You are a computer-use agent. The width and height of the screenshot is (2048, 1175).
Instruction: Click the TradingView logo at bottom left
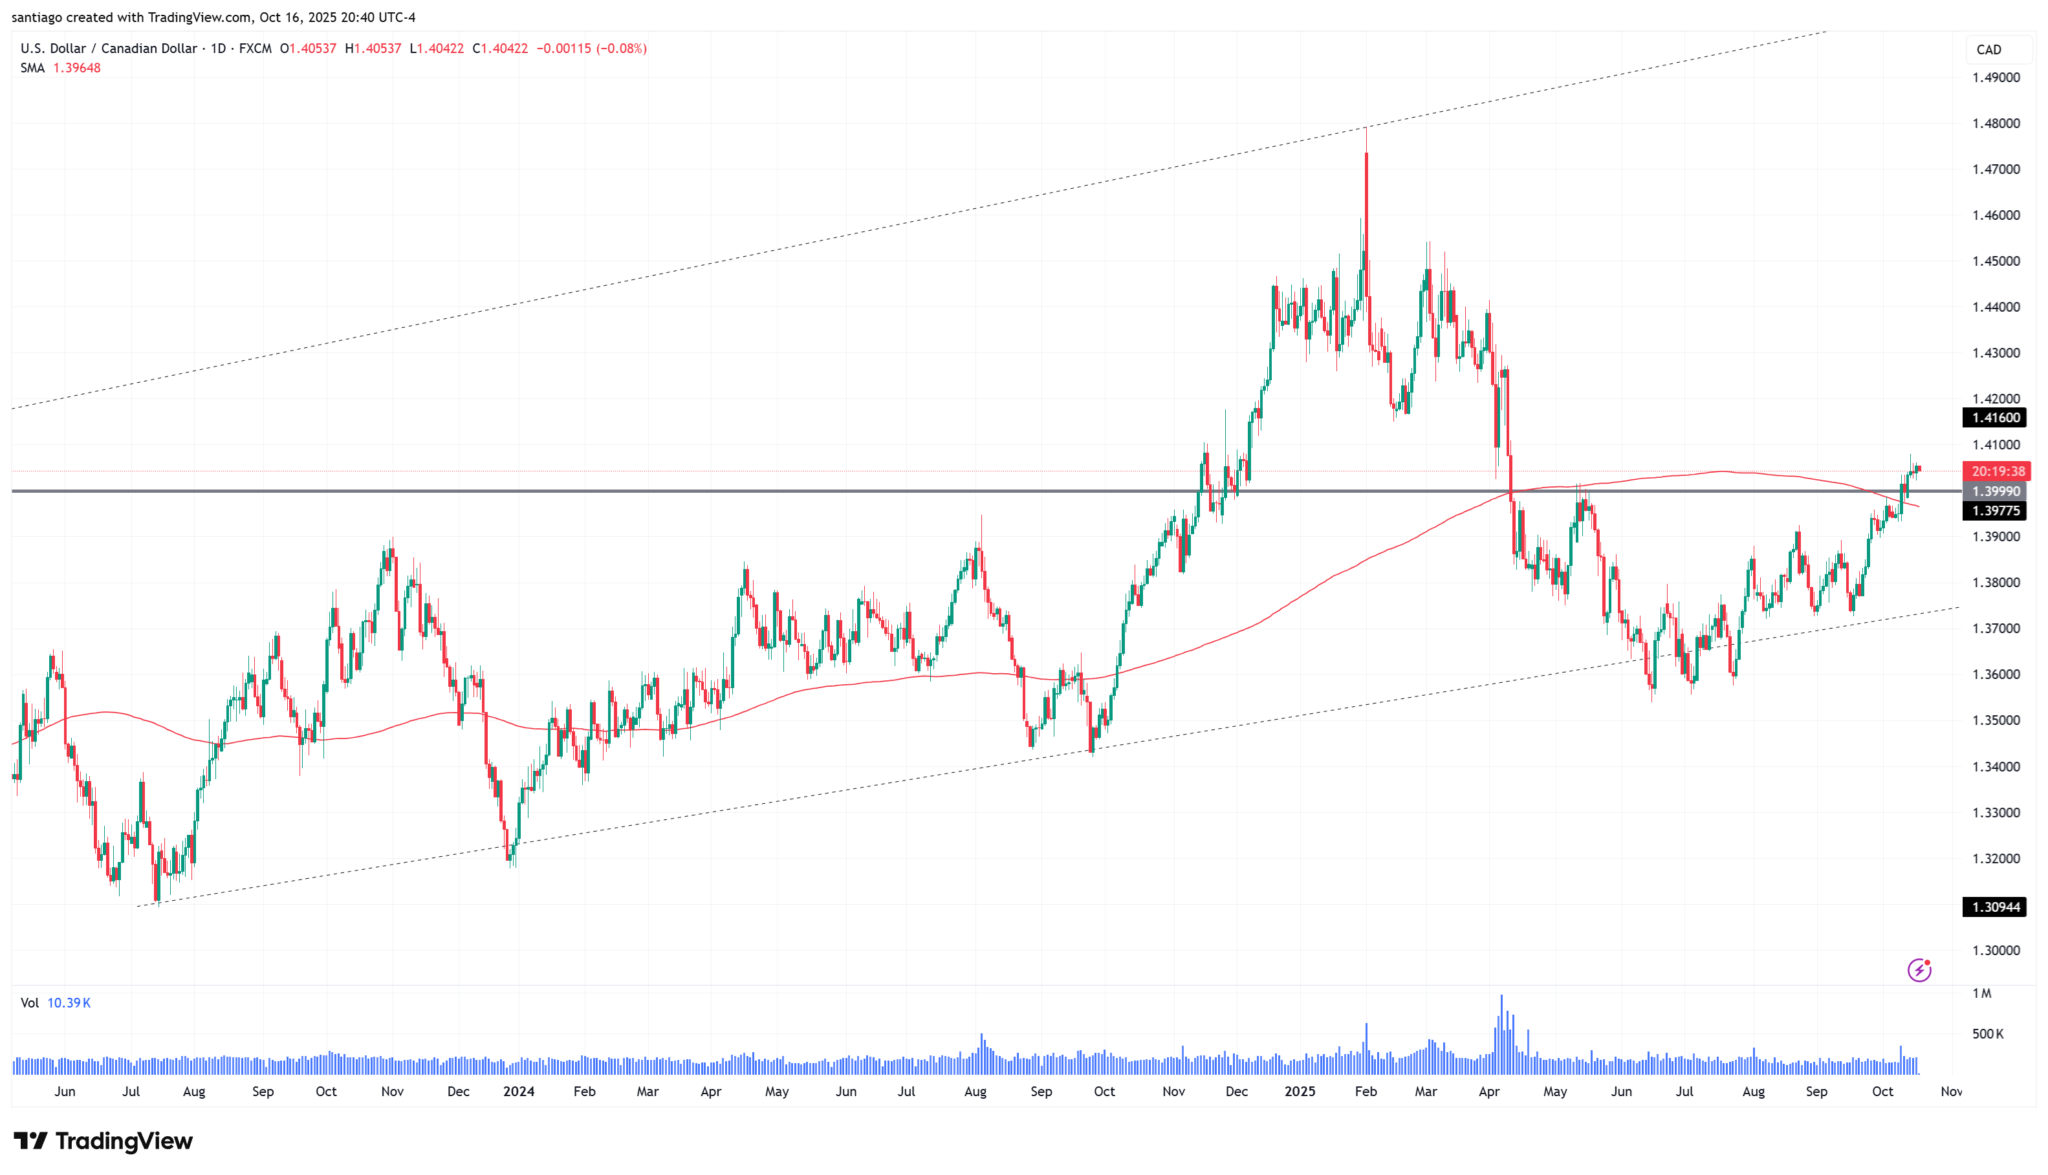tap(103, 1141)
